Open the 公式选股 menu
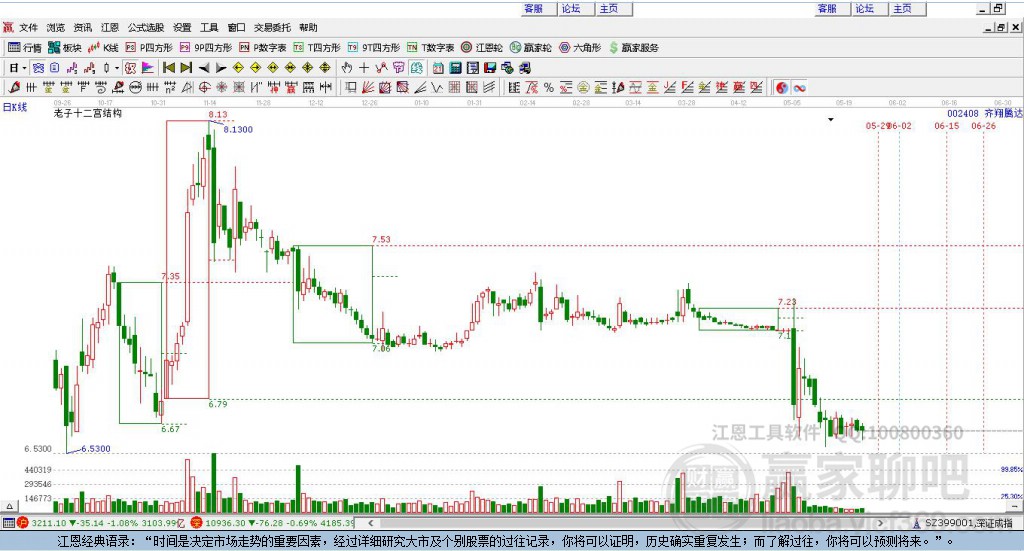This screenshot has width=1024, height=551. point(146,27)
